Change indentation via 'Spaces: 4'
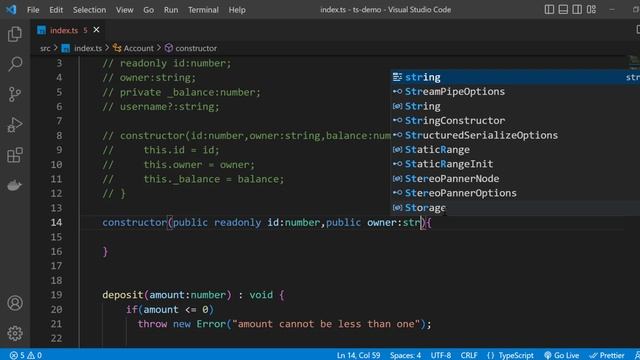The height and width of the screenshot is (360, 640). pos(405,355)
